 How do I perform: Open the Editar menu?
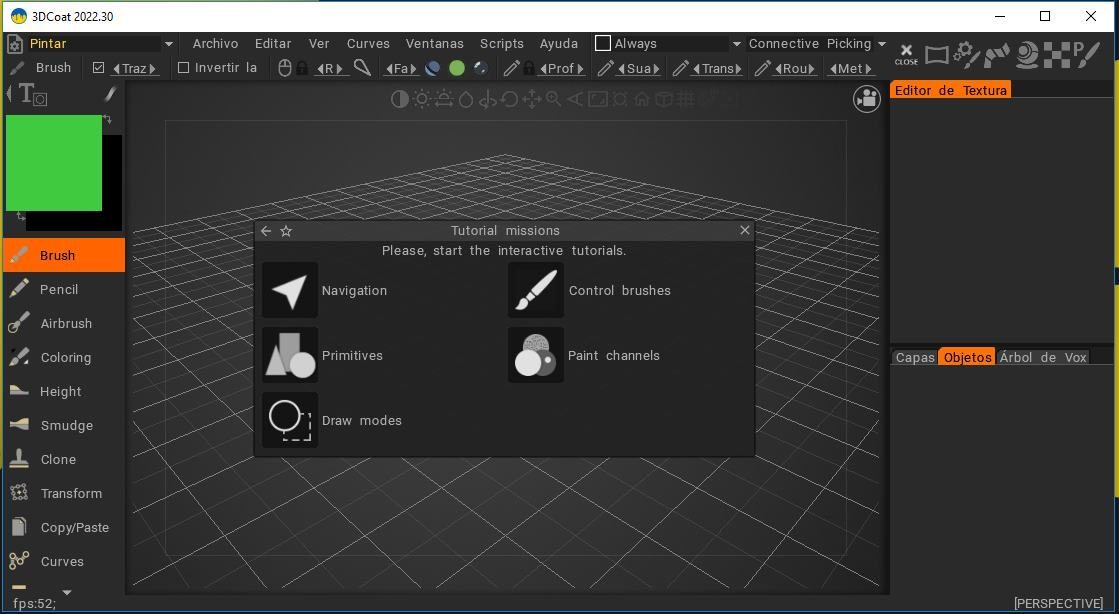pos(273,44)
